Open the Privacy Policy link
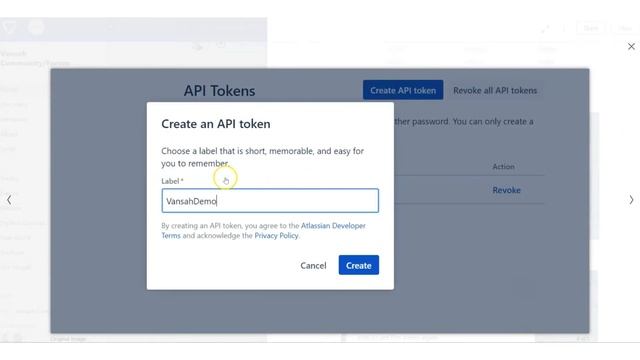This screenshot has height=360, width=640. coord(276,236)
